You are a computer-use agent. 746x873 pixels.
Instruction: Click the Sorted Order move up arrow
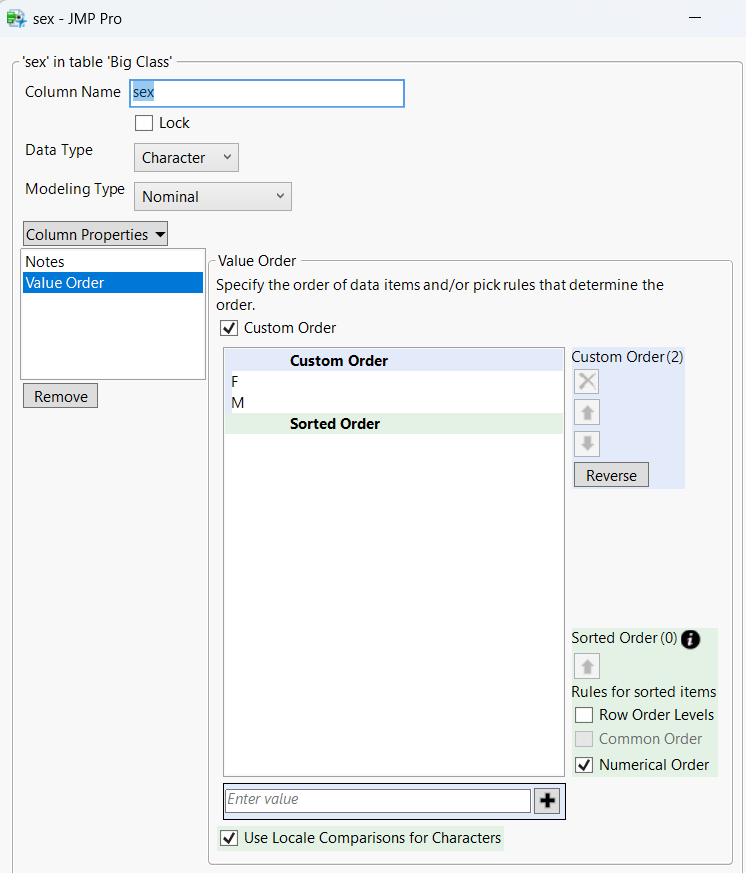(x=587, y=666)
